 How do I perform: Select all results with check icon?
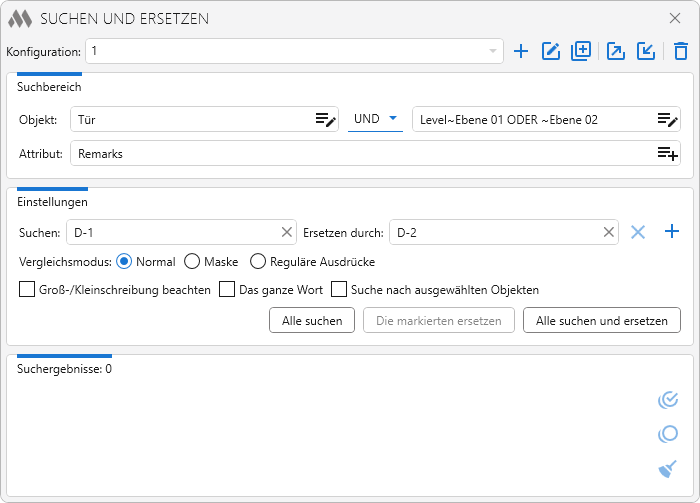667,400
